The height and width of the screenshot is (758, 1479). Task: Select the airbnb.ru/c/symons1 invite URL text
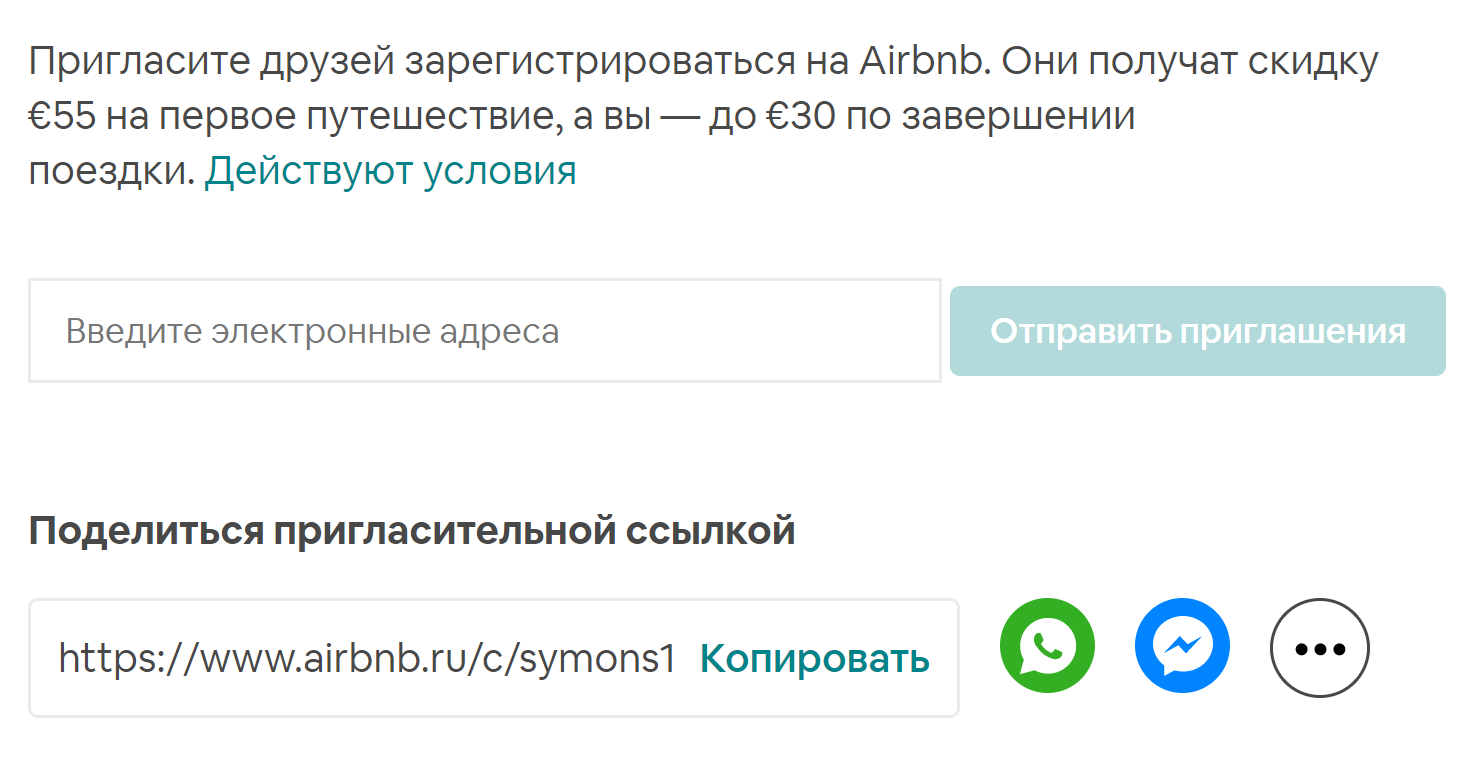pos(367,659)
